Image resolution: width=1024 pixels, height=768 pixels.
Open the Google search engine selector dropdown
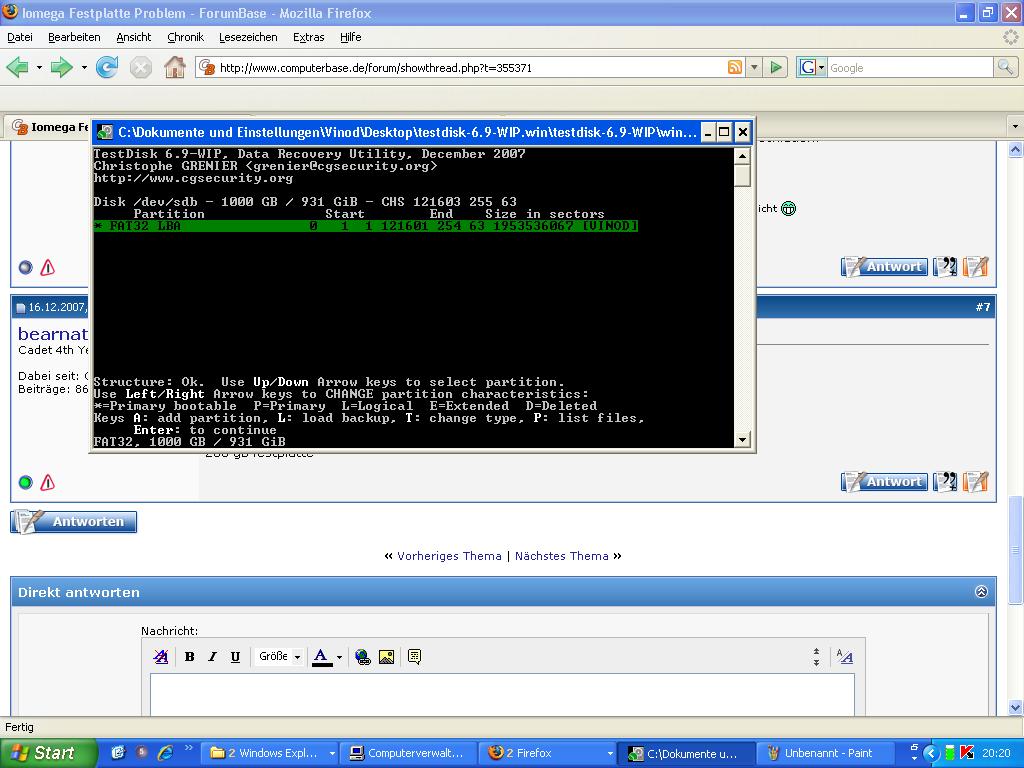[x=812, y=67]
